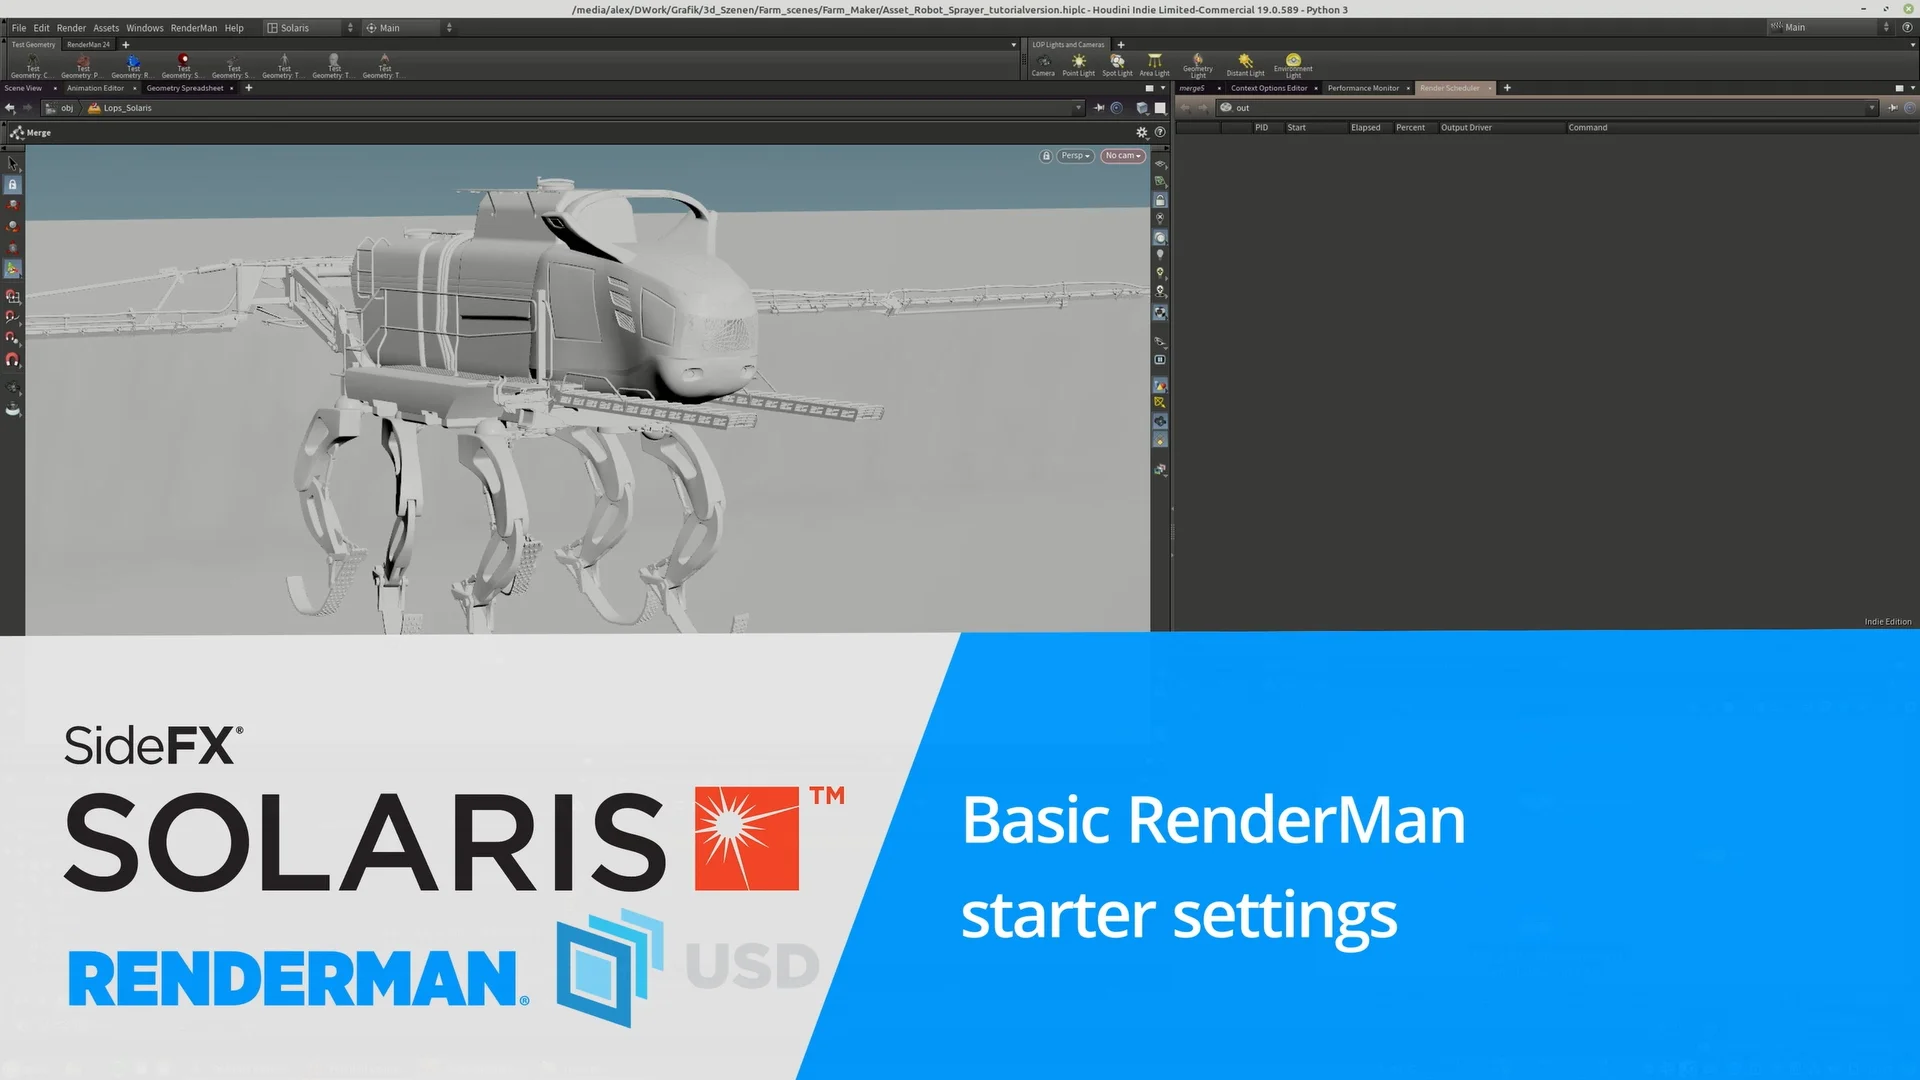Open the Main take dropdown near menu bar
Viewport: 1920px width, 1080px height.
pos(408,28)
